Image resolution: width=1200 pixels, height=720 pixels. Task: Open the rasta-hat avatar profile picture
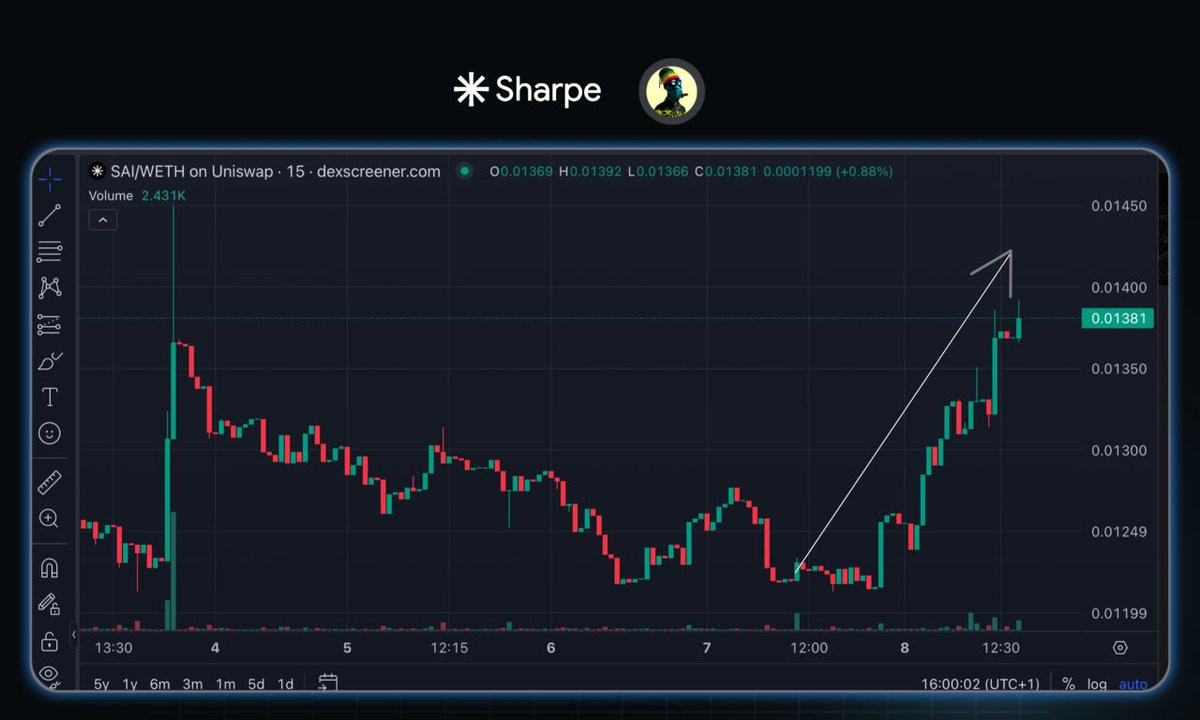(672, 91)
